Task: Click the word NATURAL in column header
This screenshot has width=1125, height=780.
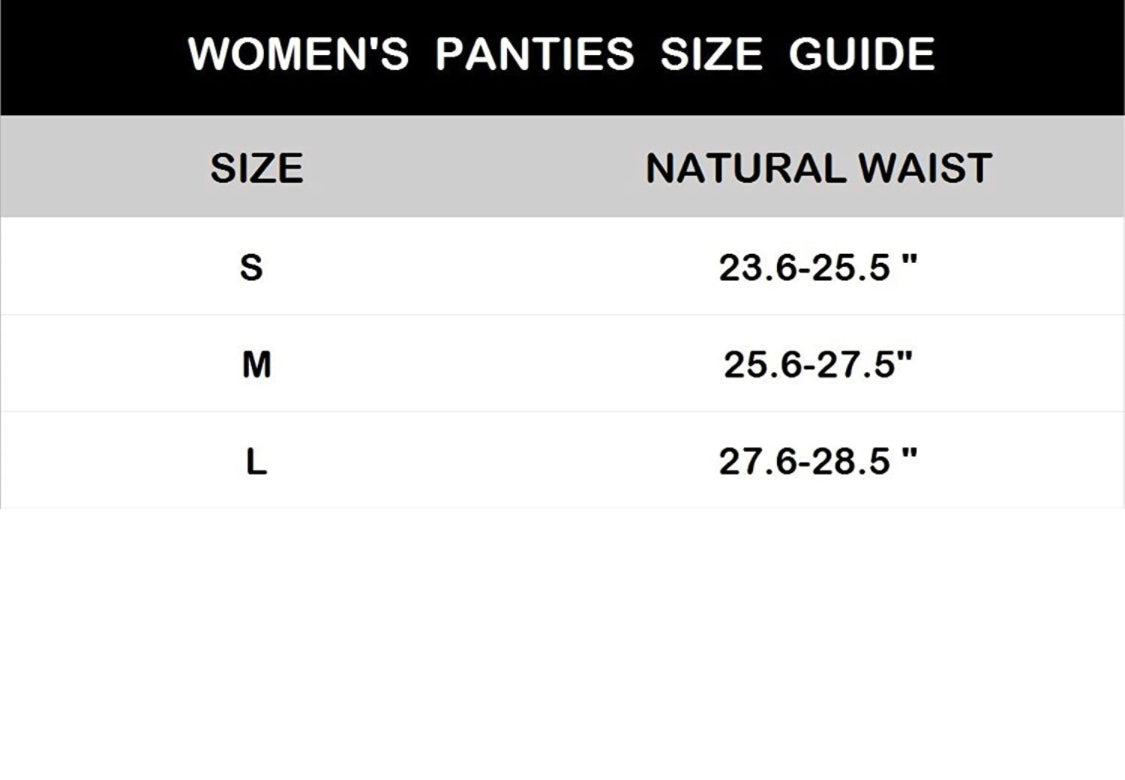Action: point(745,168)
